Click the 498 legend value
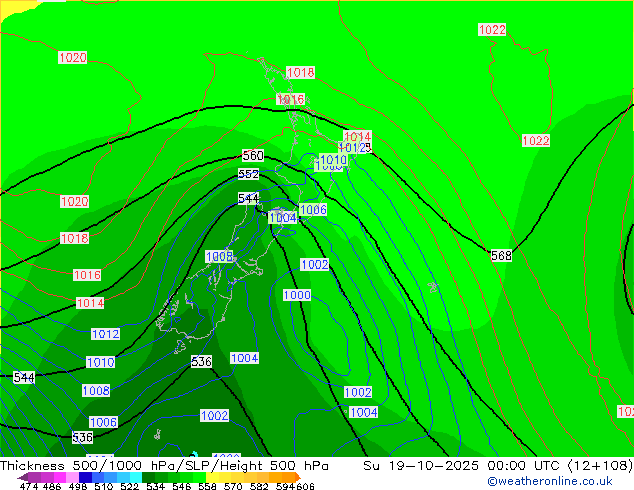This screenshot has height=490, width=634. tap(78, 486)
